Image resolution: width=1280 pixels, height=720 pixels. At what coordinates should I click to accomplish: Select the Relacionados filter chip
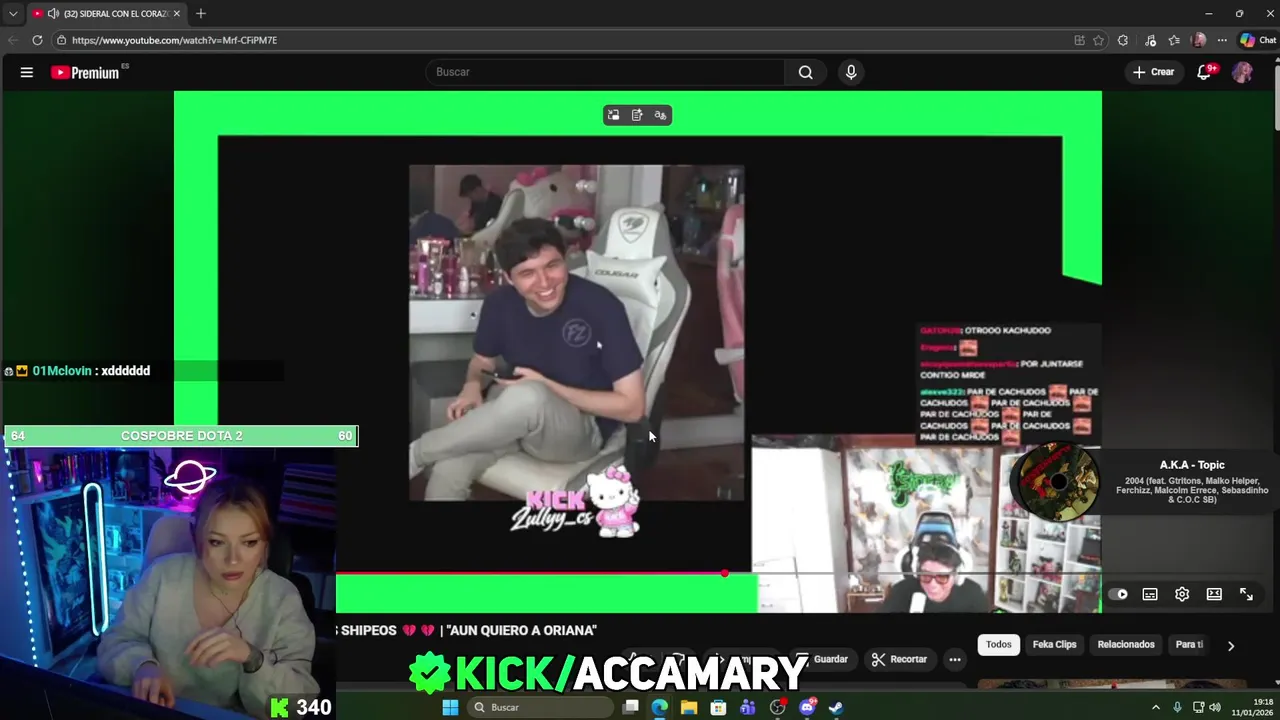1126,644
